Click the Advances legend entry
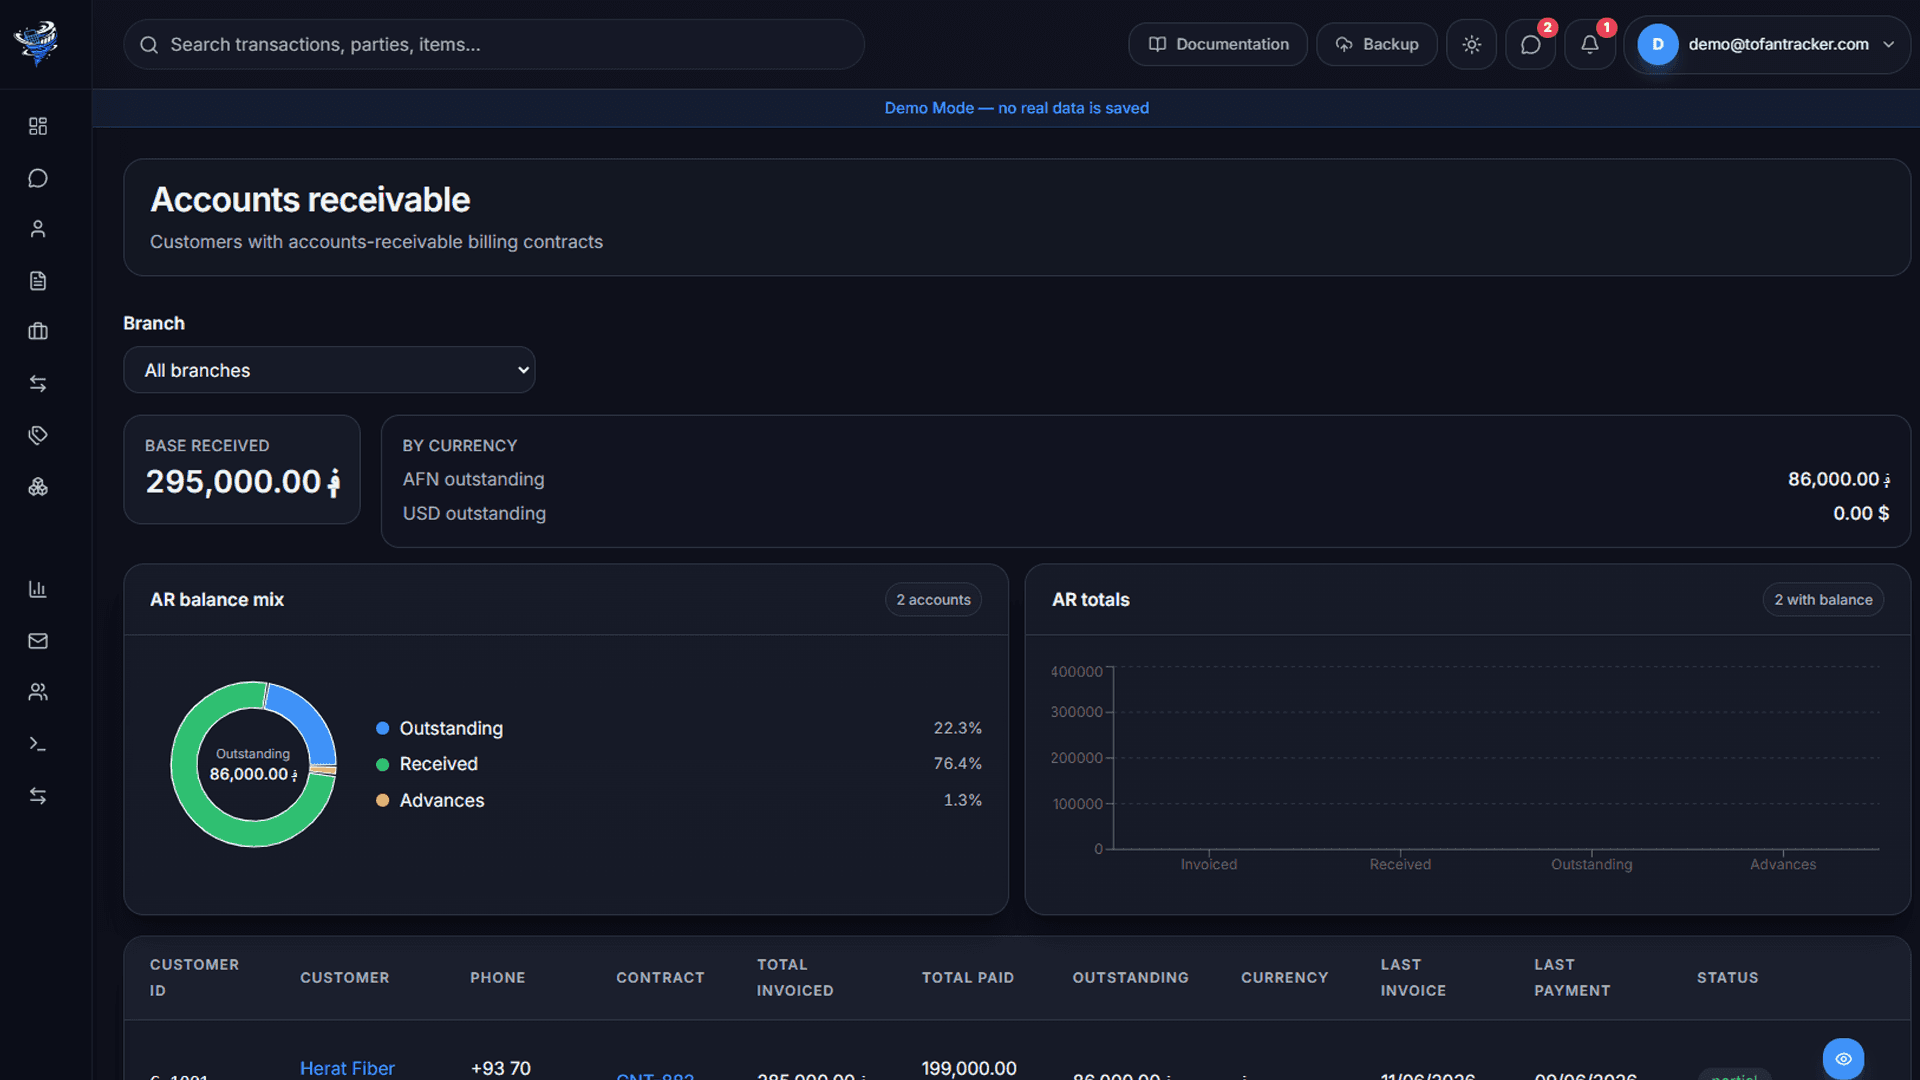The height and width of the screenshot is (1080, 1920). pyautogui.click(x=441, y=800)
